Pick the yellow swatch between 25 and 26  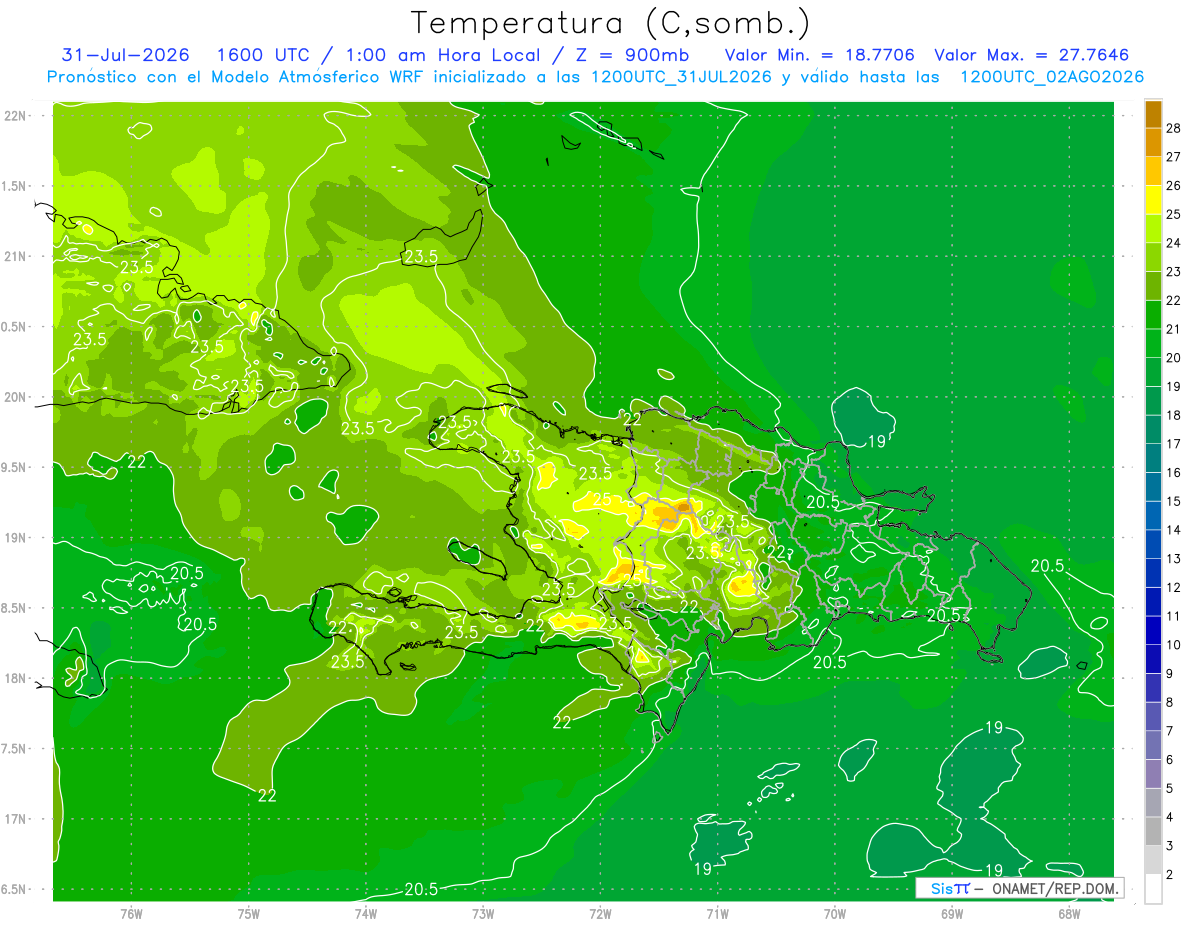(x=1153, y=200)
